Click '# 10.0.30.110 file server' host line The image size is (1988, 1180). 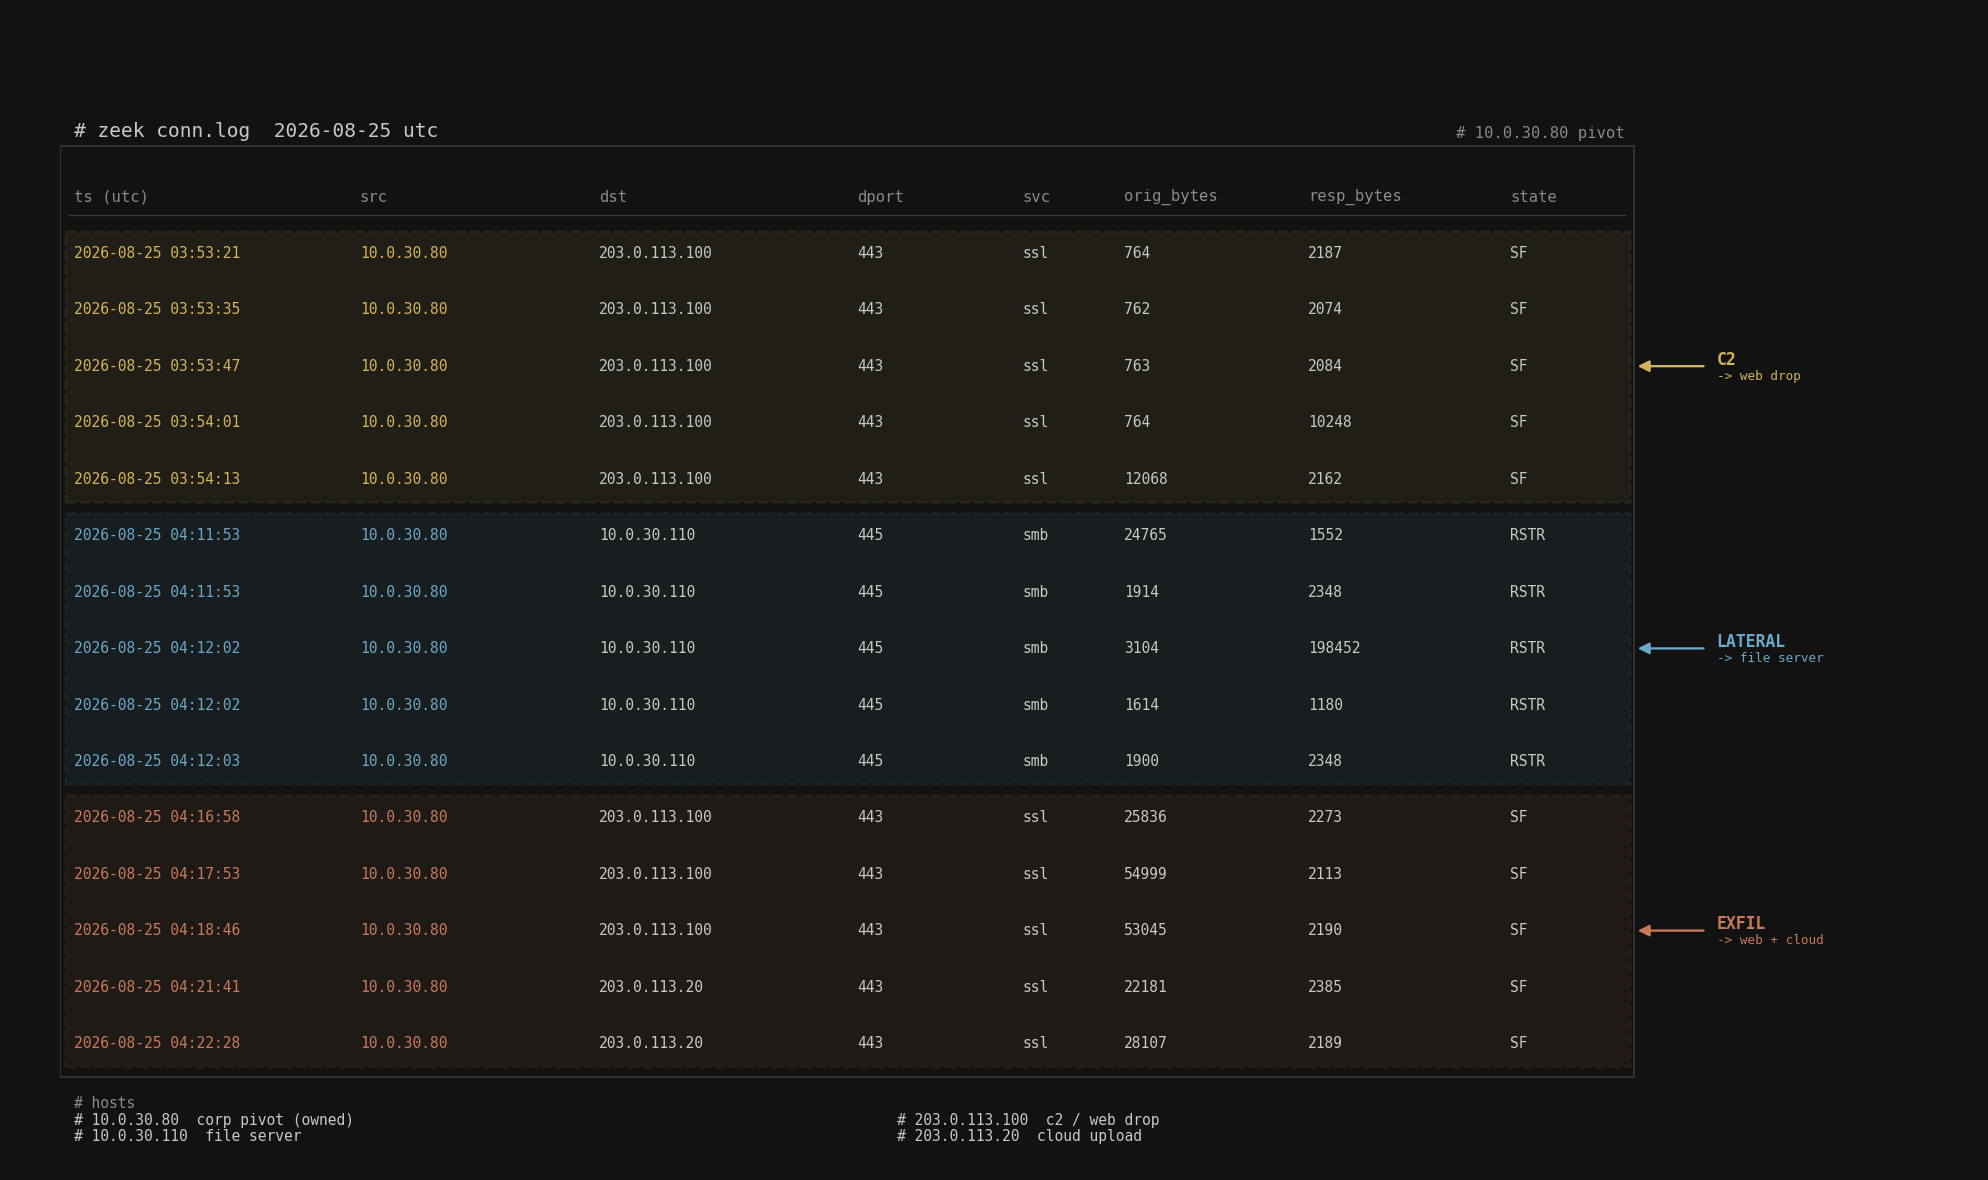tap(188, 1136)
